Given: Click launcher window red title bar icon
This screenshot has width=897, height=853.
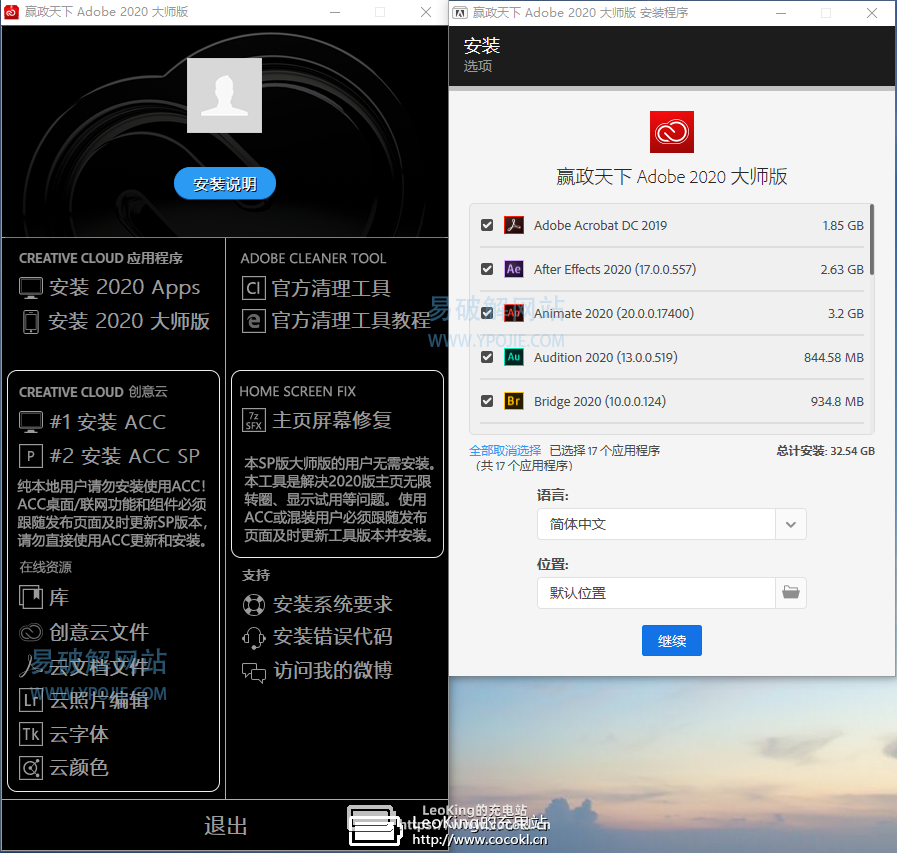Looking at the screenshot, I should (11, 12).
